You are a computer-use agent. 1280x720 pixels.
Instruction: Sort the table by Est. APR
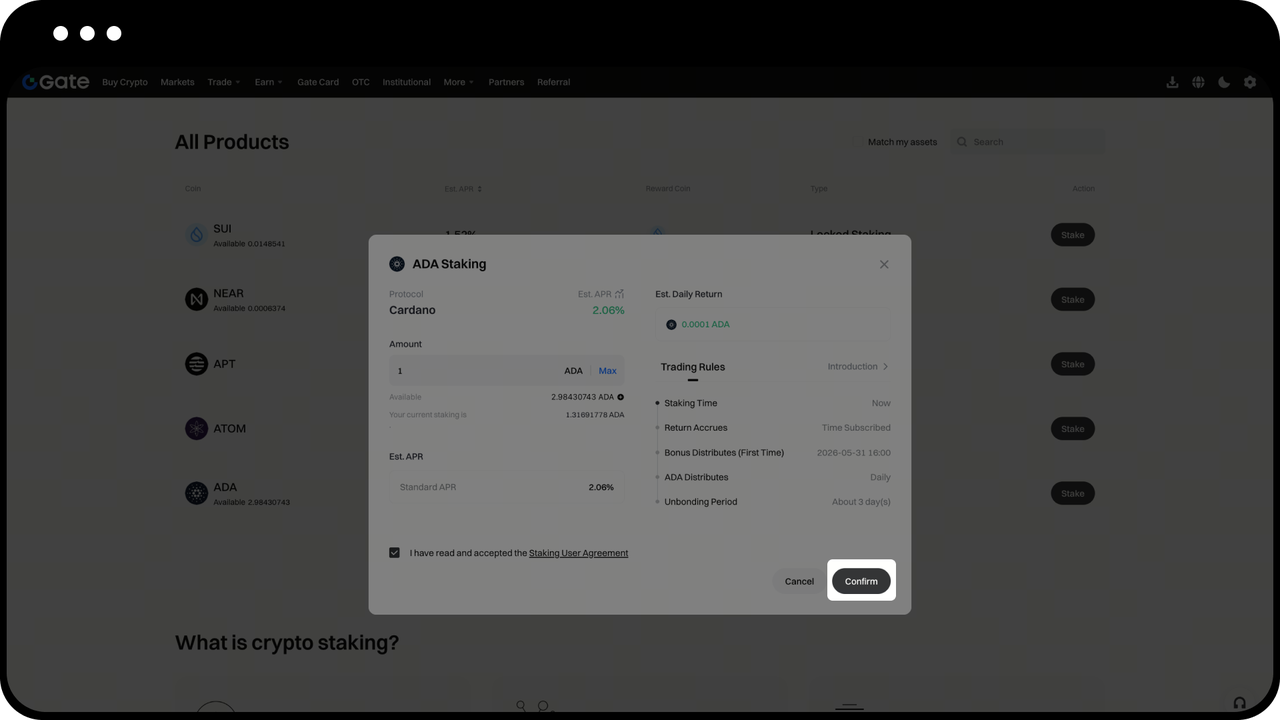coord(463,189)
